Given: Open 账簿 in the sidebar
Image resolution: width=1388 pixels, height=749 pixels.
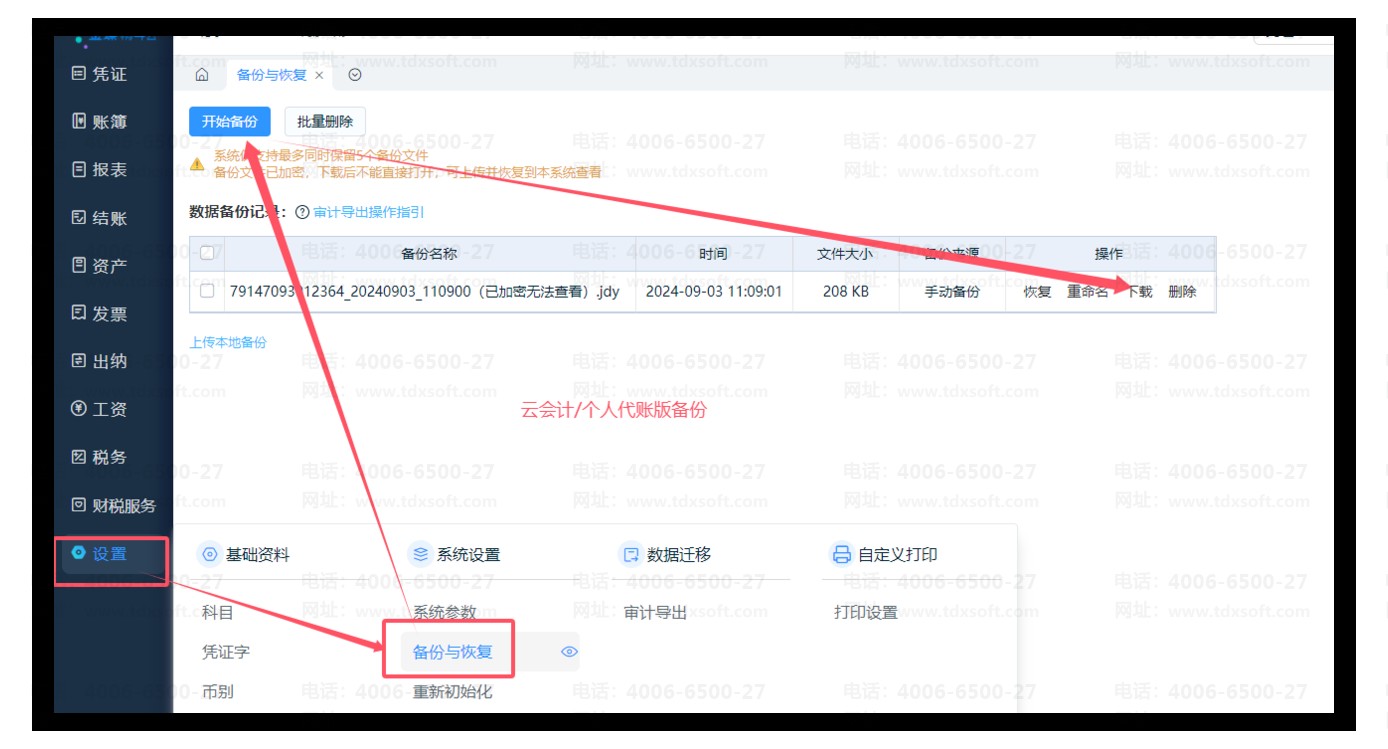Looking at the screenshot, I should (x=109, y=122).
